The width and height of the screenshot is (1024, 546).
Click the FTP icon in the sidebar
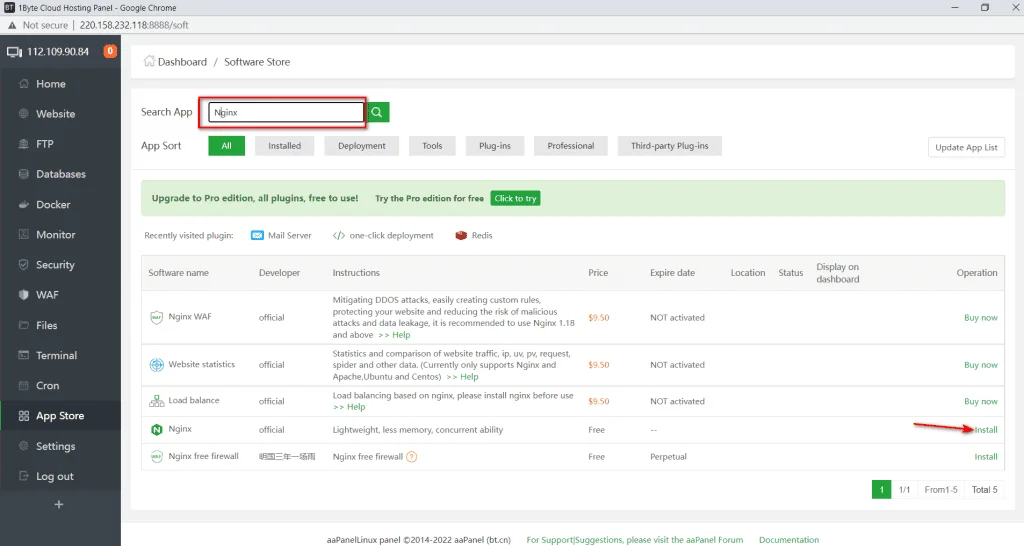click(24, 144)
